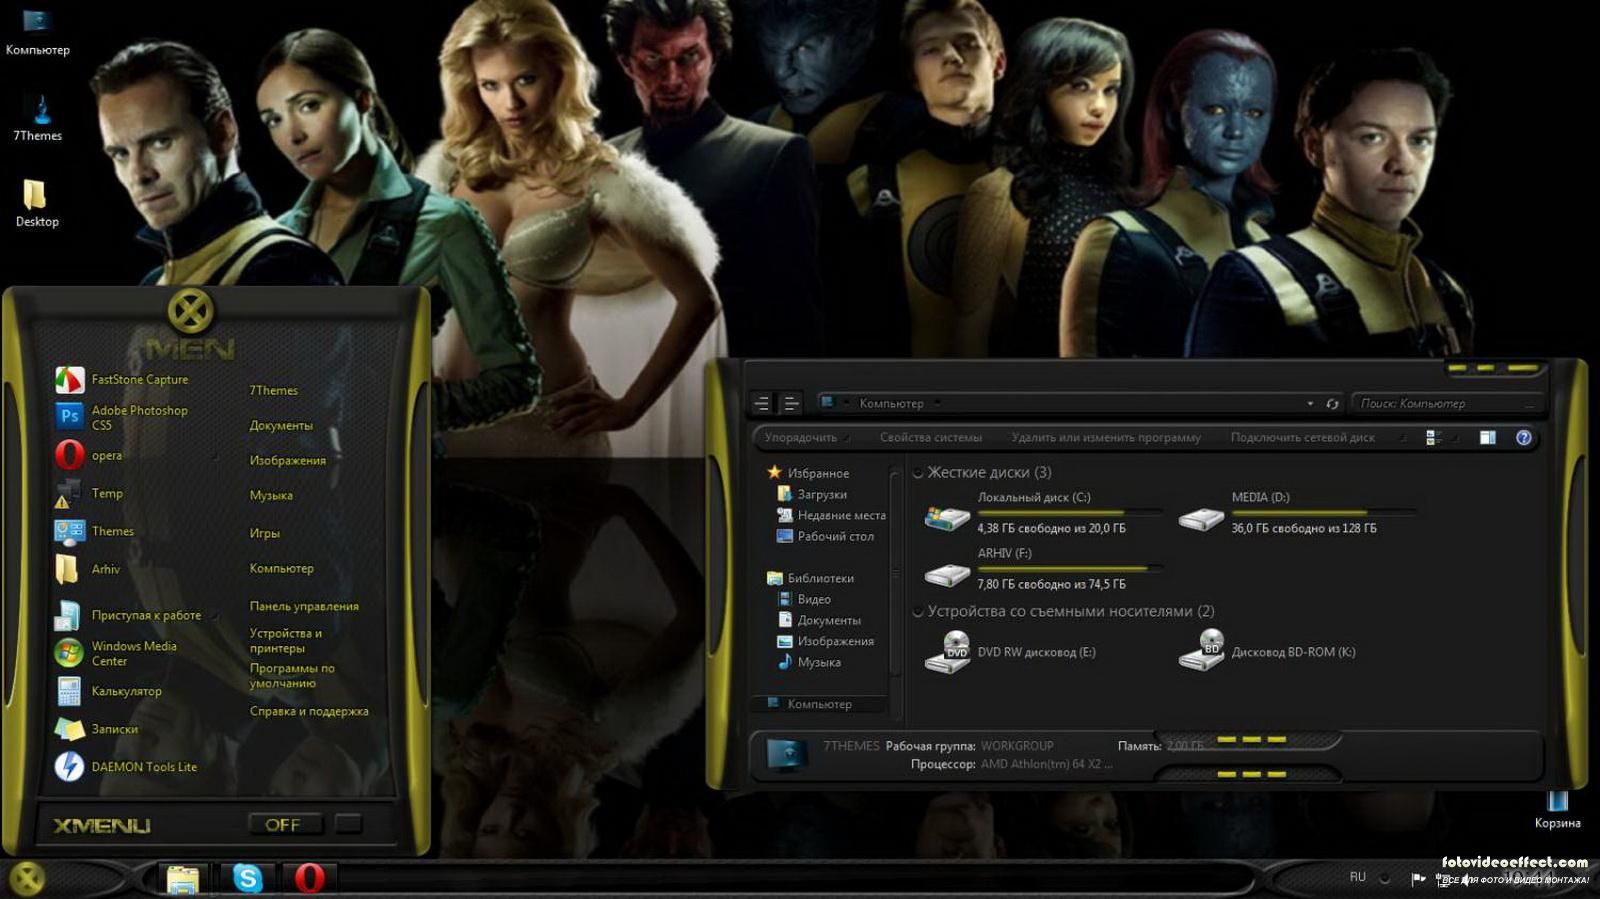This screenshot has width=1600, height=899.
Task: Go forward in Explorer navigation
Action: (x=790, y=403)
